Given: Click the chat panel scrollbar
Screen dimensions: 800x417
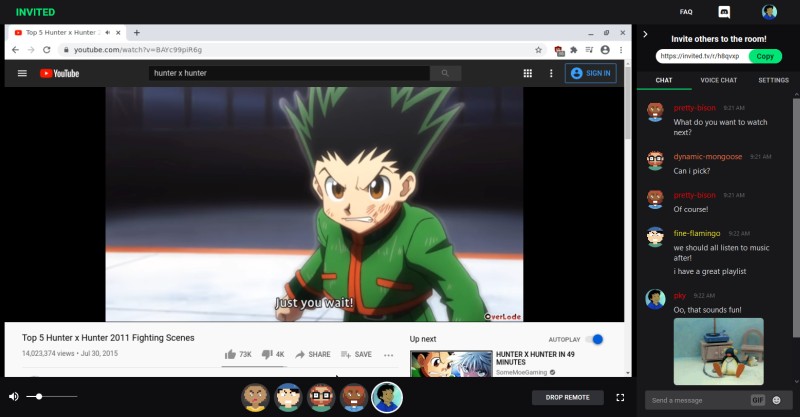Looking at the screenshot, I should pos(796,217).
